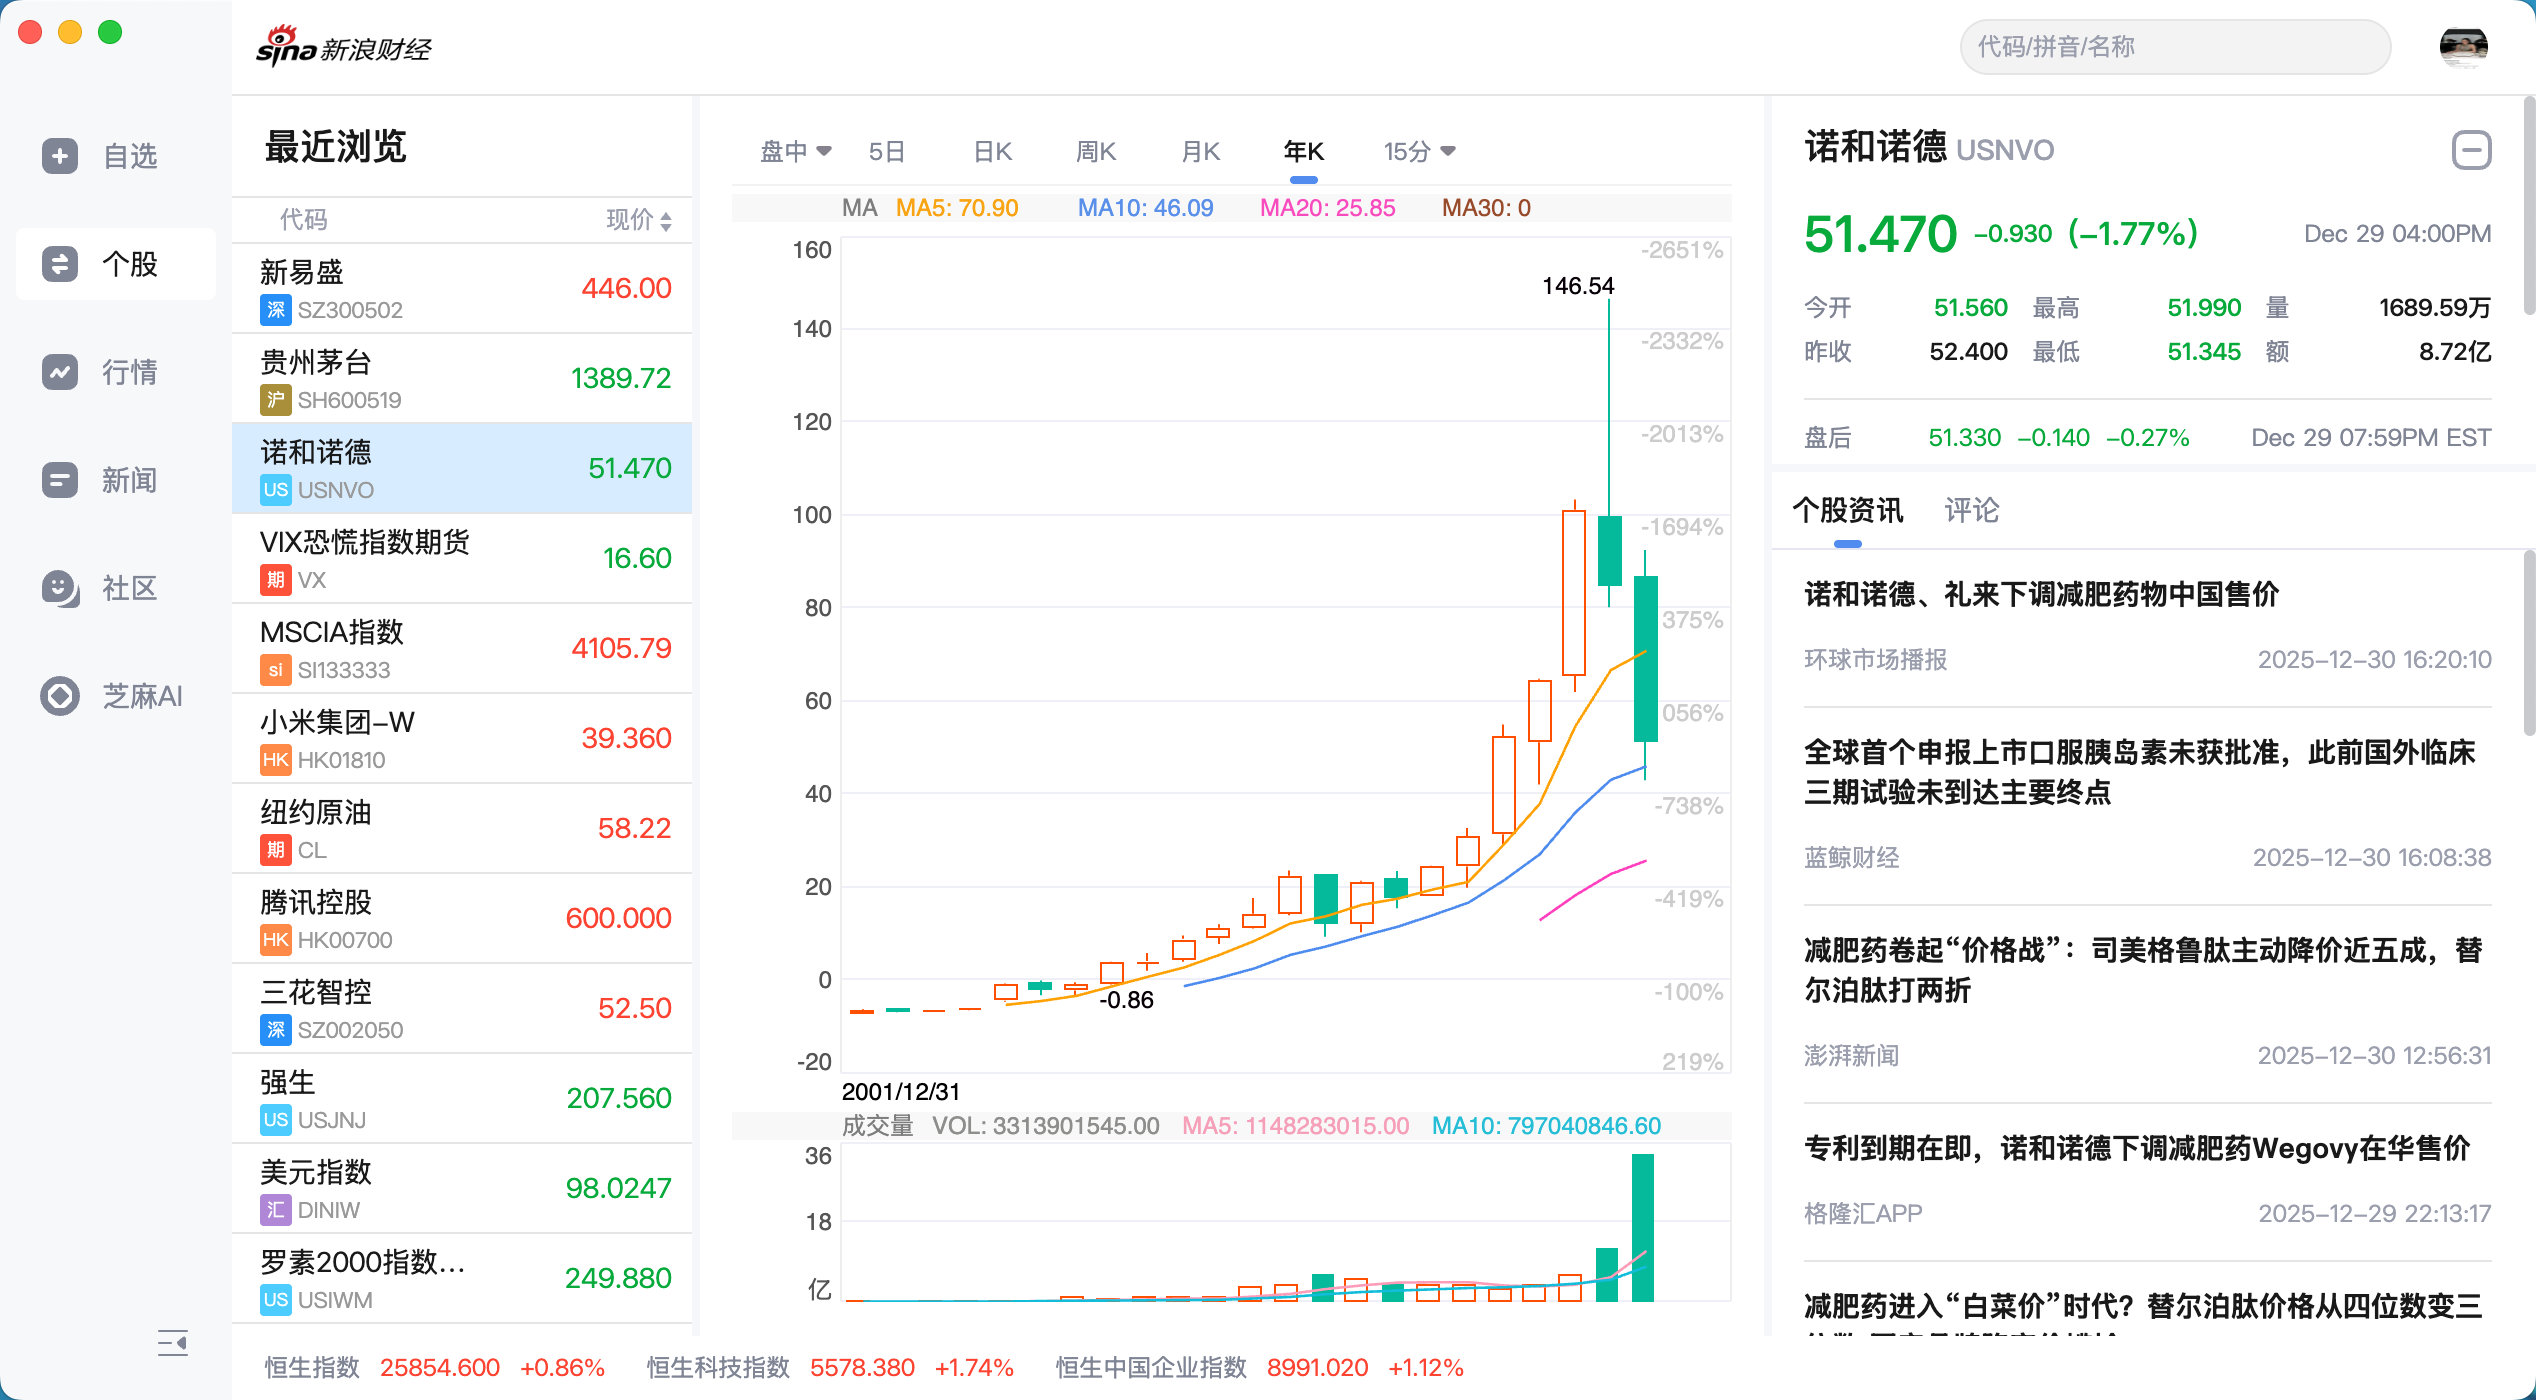Switch to the 评论 comments tab
Screen dimensions: 2536x1400
(1971, 511)
